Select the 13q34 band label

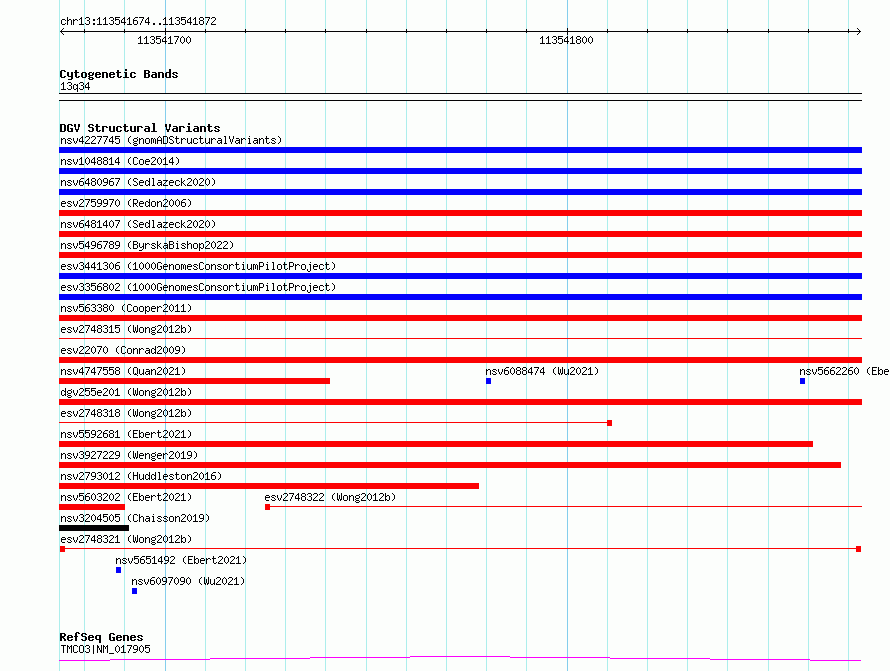click(75, 86)
